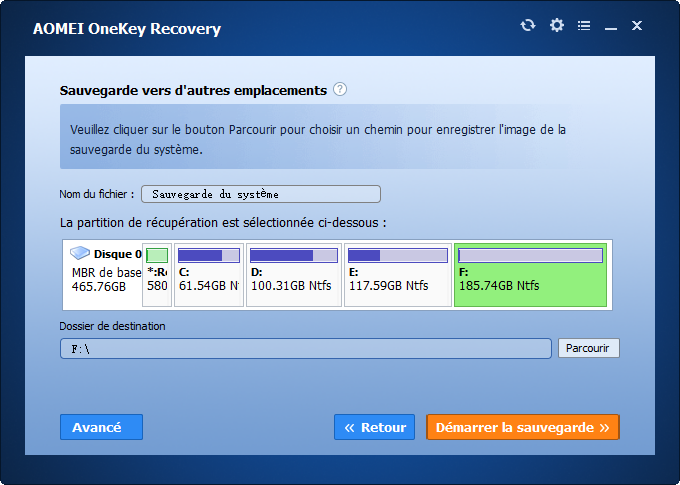Click the Parcourir button

coord(588,348)
